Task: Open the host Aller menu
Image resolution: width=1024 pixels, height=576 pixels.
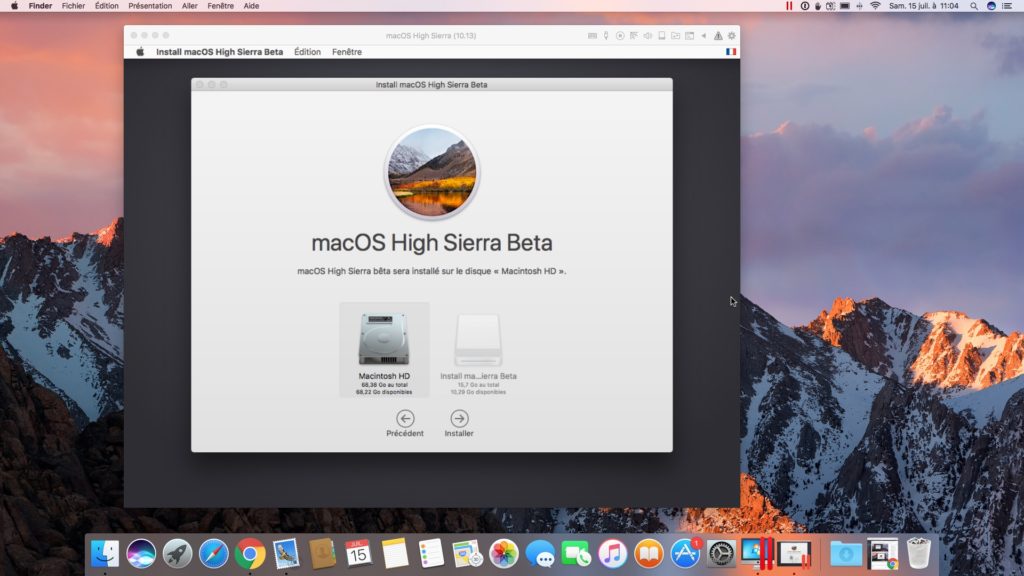Action: (189, 6)
